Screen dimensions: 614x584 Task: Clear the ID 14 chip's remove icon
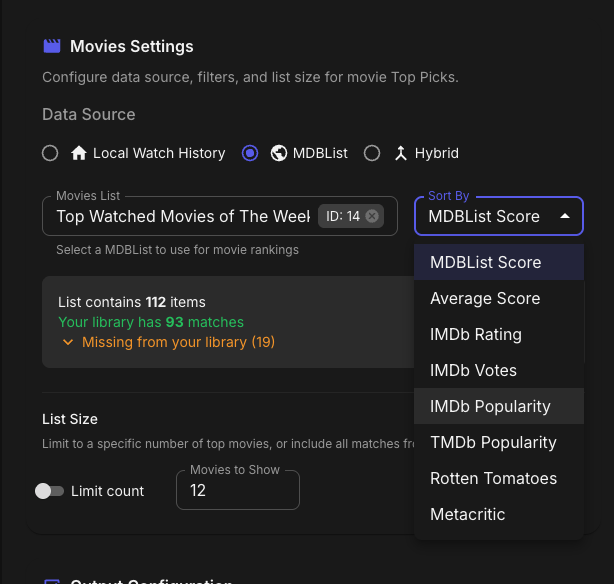tap(372, 216)
